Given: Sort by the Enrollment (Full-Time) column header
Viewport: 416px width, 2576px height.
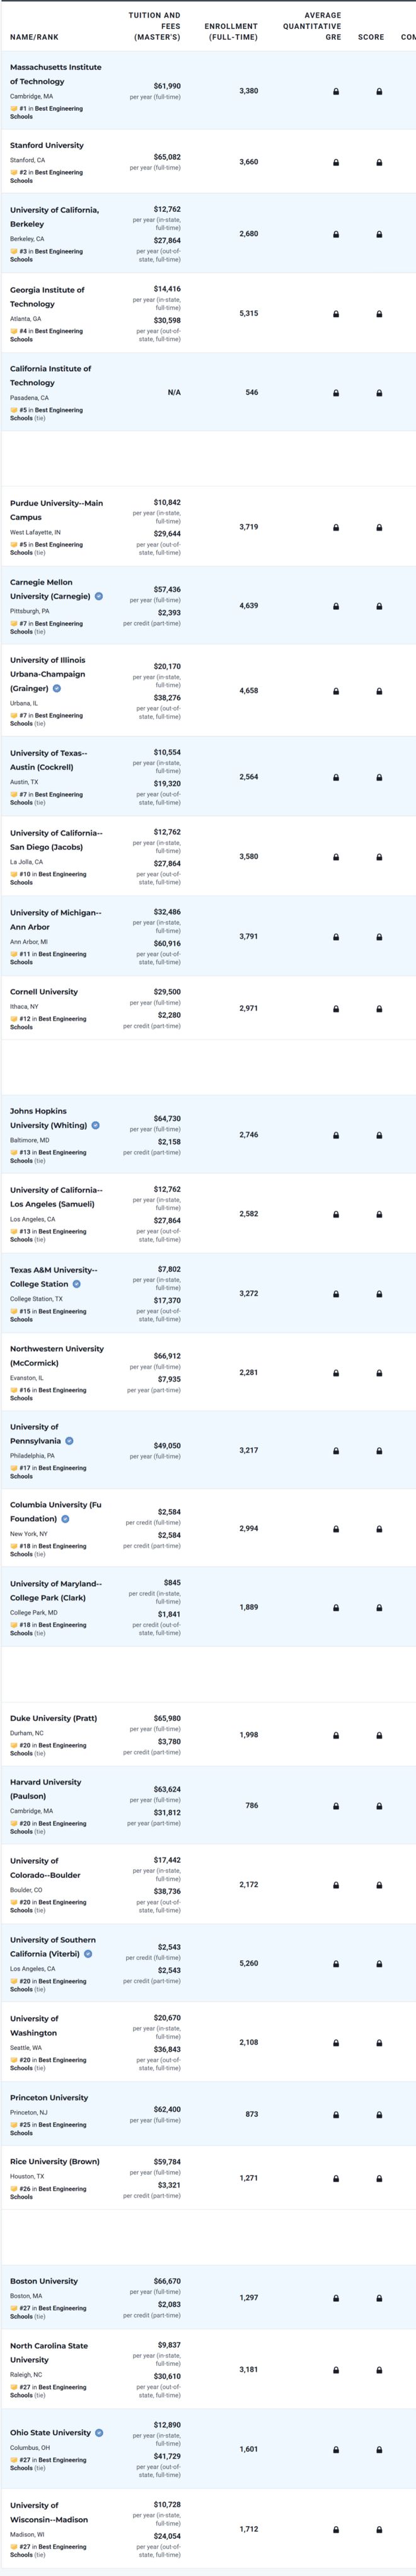Looking at the screenshot, I should coord(231,32).
